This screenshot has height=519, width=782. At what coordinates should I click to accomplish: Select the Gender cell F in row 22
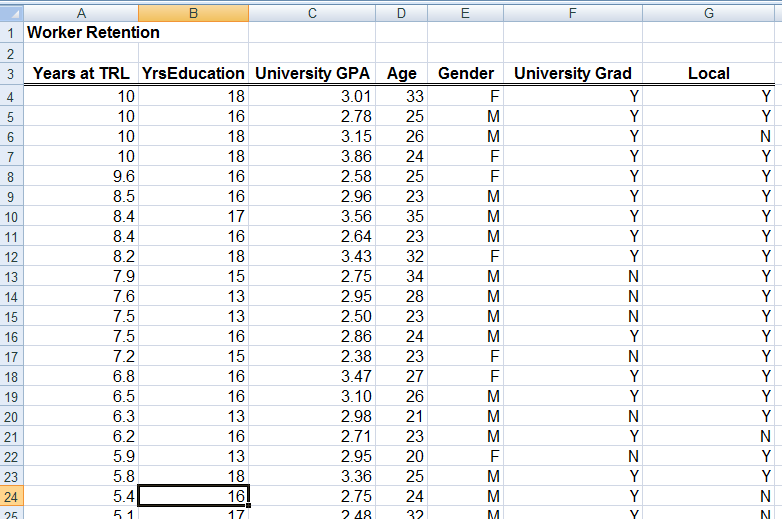tap(465, 456)
